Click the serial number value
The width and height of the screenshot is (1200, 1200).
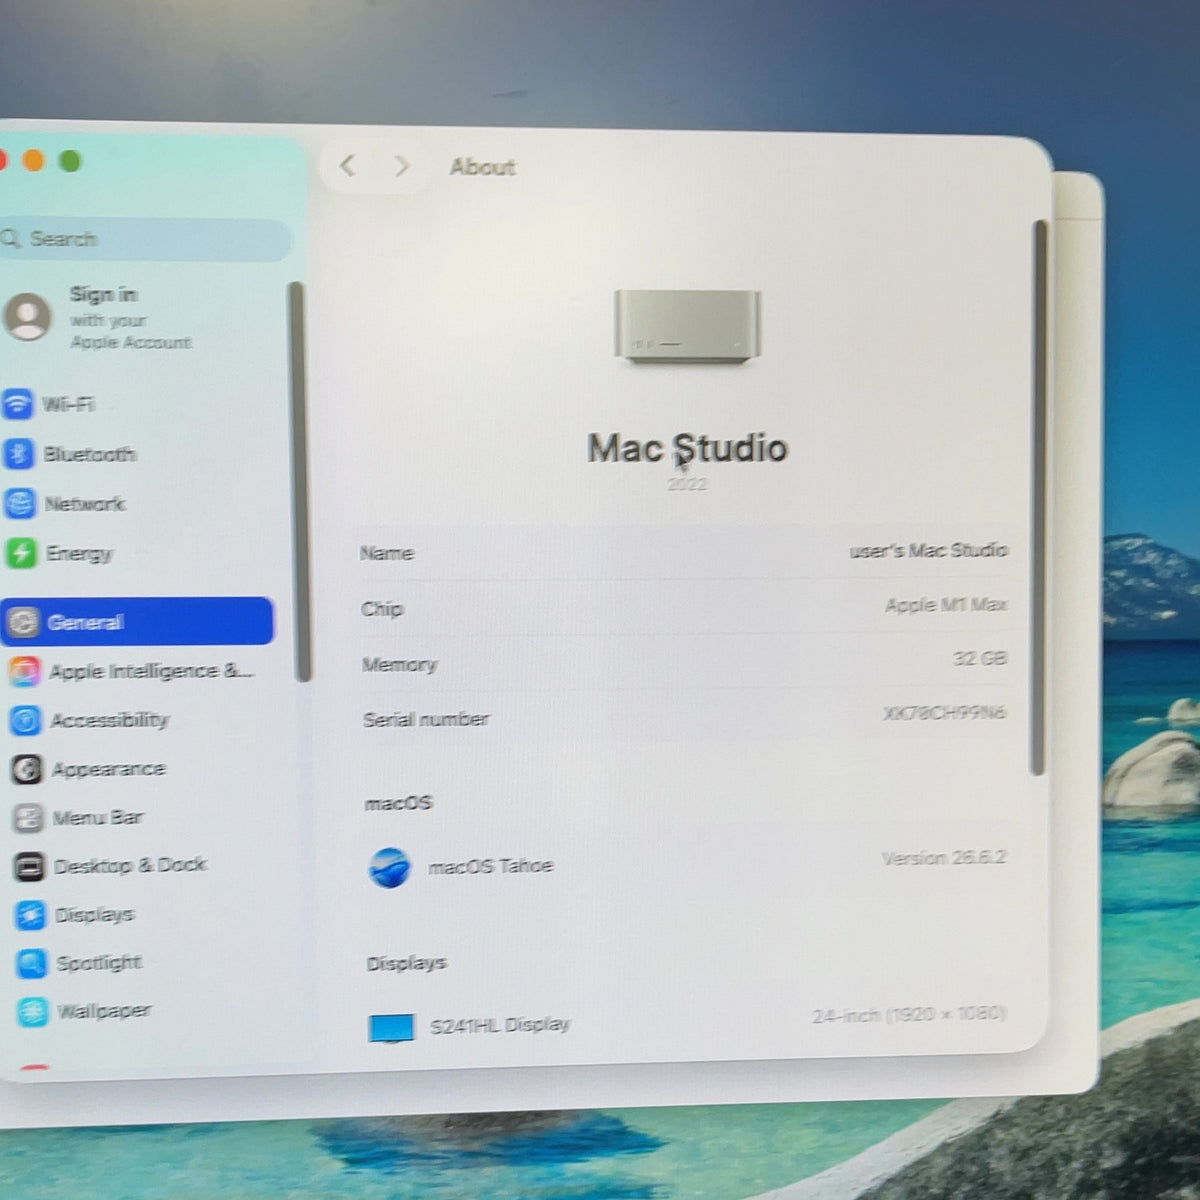tap(944, 713)
